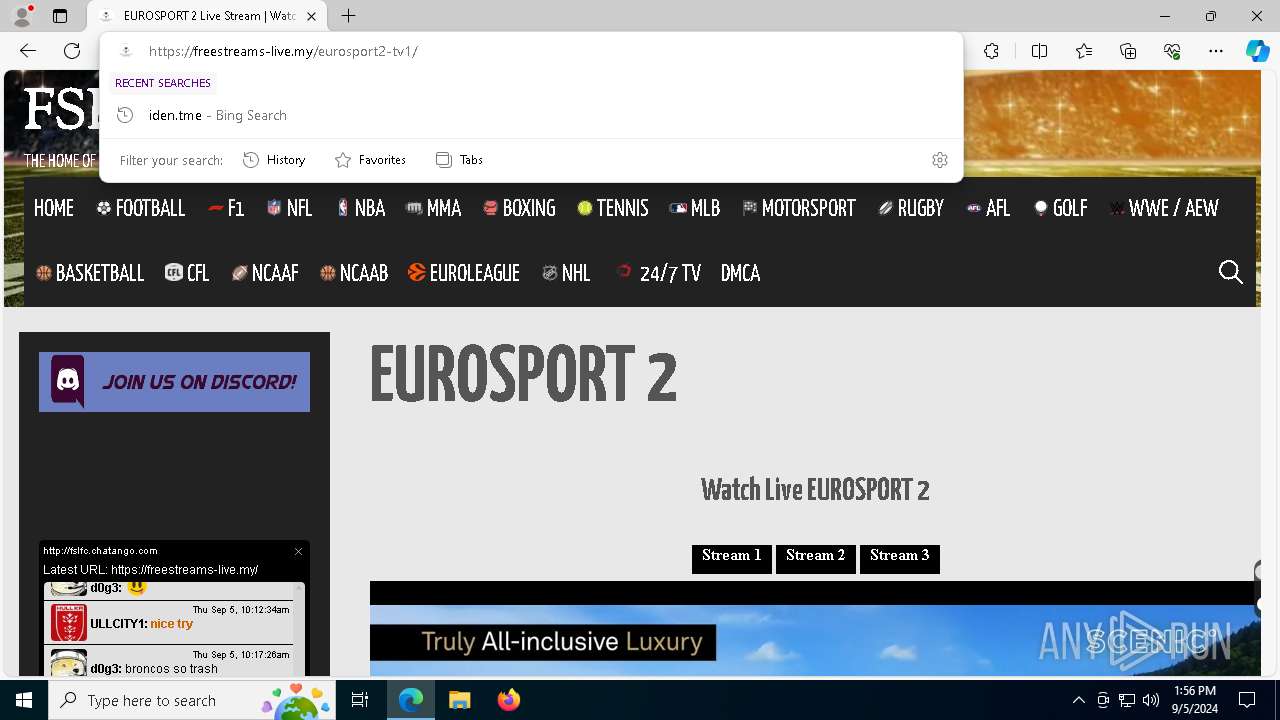The height and width of the screenshot is (720, 1280).
Task: Switch to Stream 1
Action: coord(732,558)
